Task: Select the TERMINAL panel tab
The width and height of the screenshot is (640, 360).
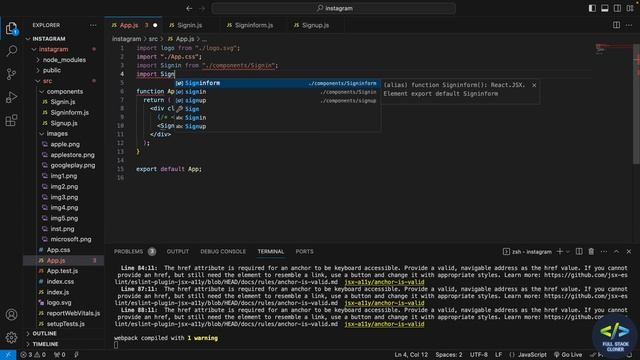Action: pos(271,251)
